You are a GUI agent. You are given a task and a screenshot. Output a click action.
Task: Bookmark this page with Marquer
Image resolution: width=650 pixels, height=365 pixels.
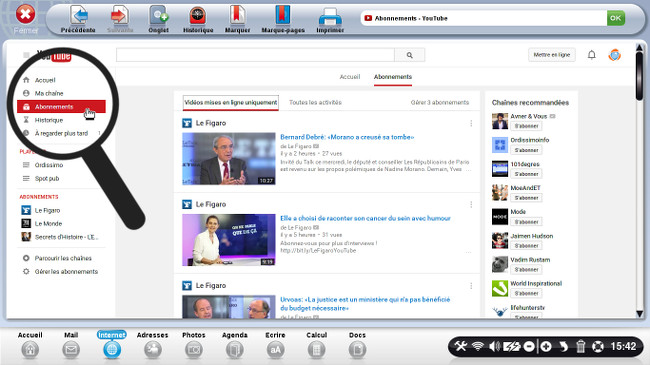(237, 19)
